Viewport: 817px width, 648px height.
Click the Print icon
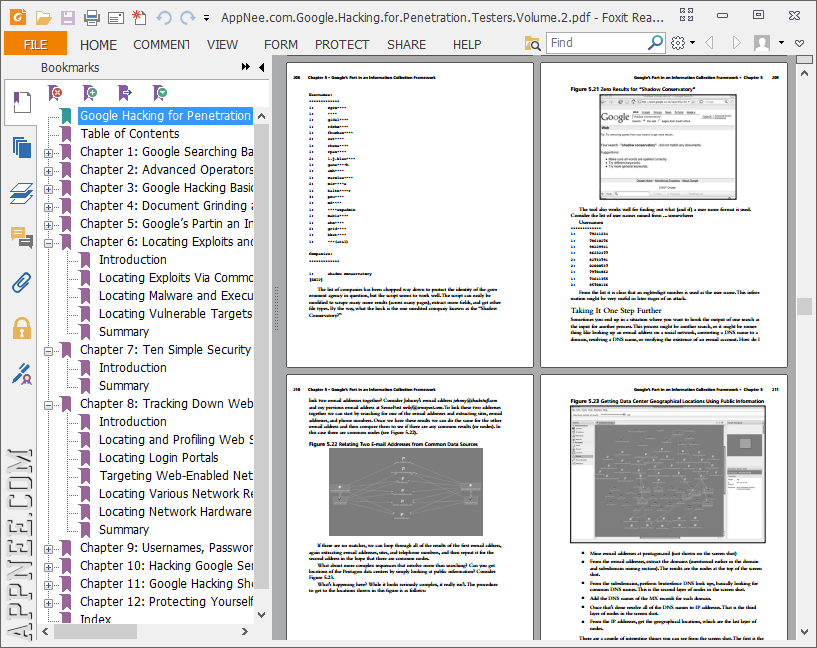[x=92, y=18]
